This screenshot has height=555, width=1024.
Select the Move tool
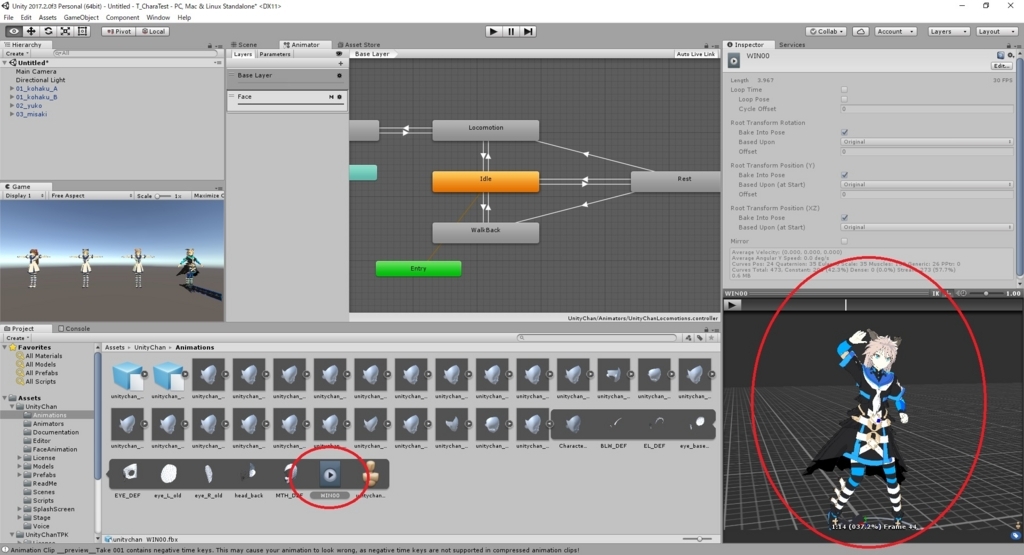coord(31,31)
